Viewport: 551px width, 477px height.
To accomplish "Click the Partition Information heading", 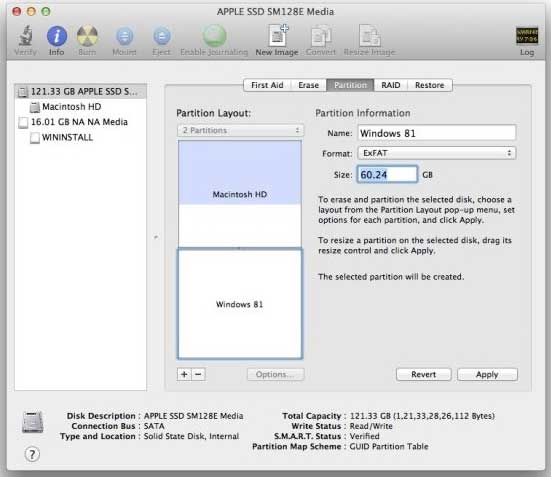I will (x=363, y=113).
